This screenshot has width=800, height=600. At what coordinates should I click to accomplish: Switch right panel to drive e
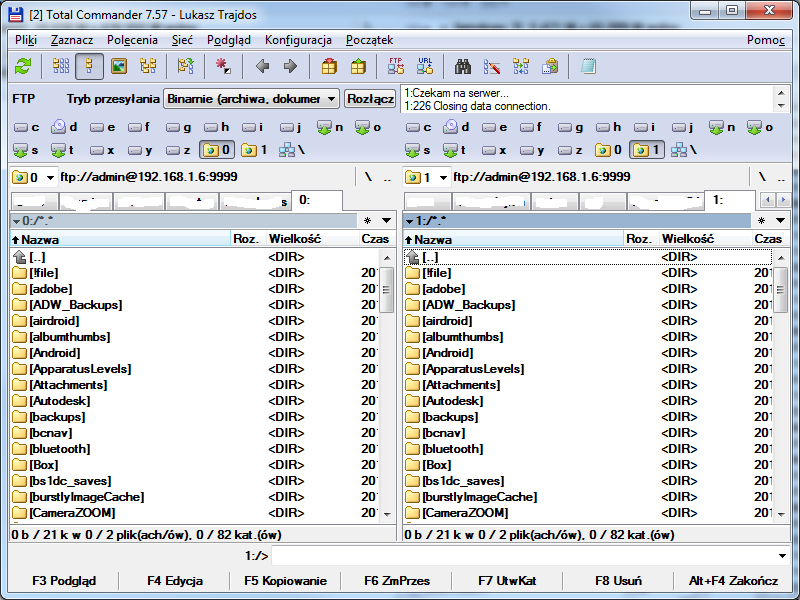(x=494, y=127)
